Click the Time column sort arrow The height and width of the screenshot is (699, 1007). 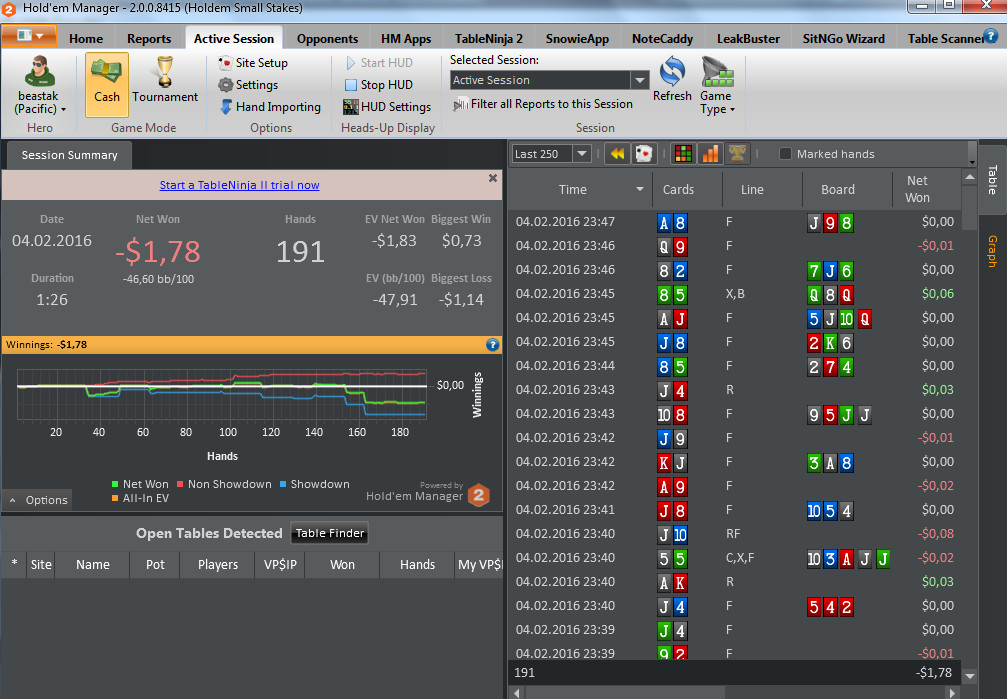coord(640,190)
